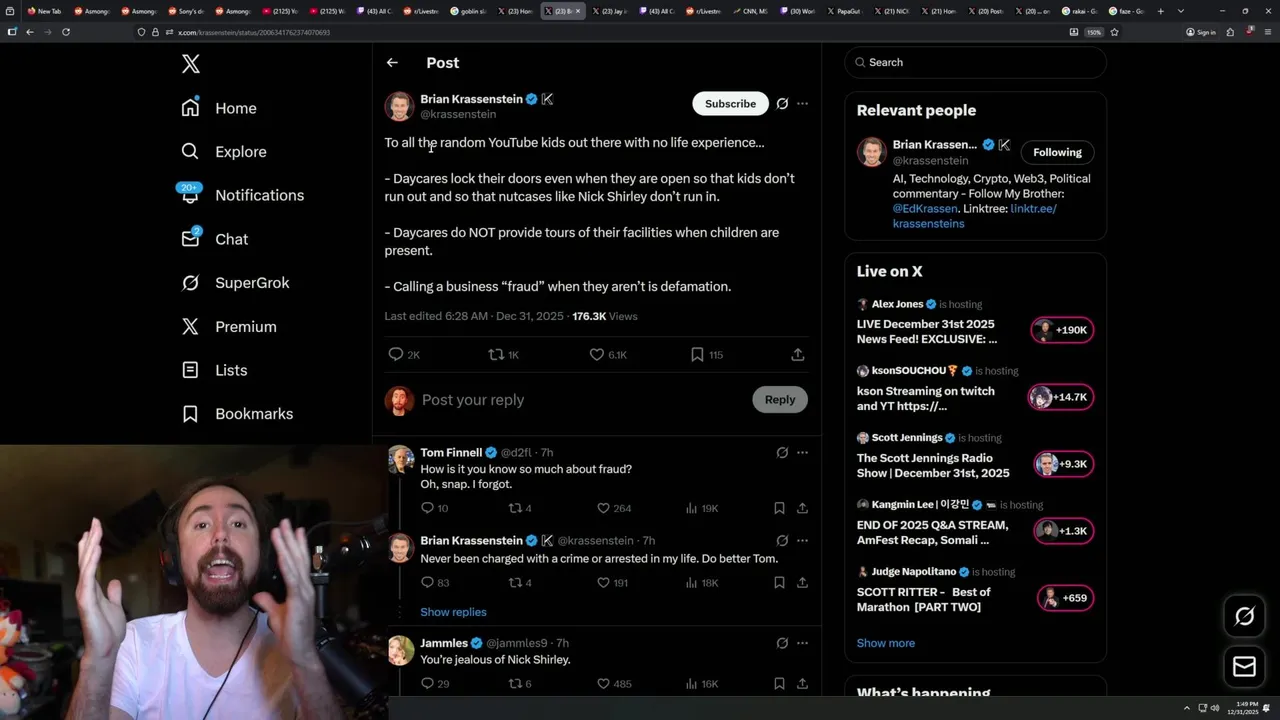Open Jammles profile name
Screen dimensions: 1280x720
coord(444,643)
